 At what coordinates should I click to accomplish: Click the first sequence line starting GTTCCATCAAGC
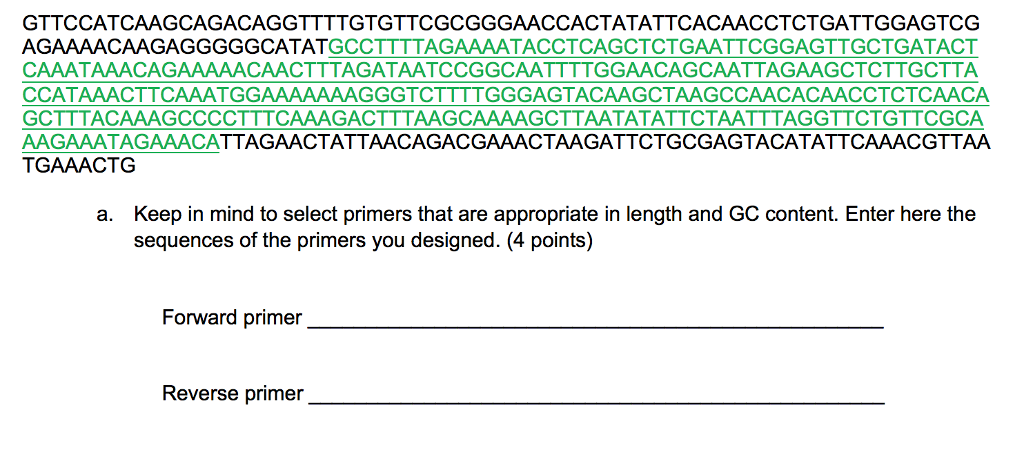501,23
